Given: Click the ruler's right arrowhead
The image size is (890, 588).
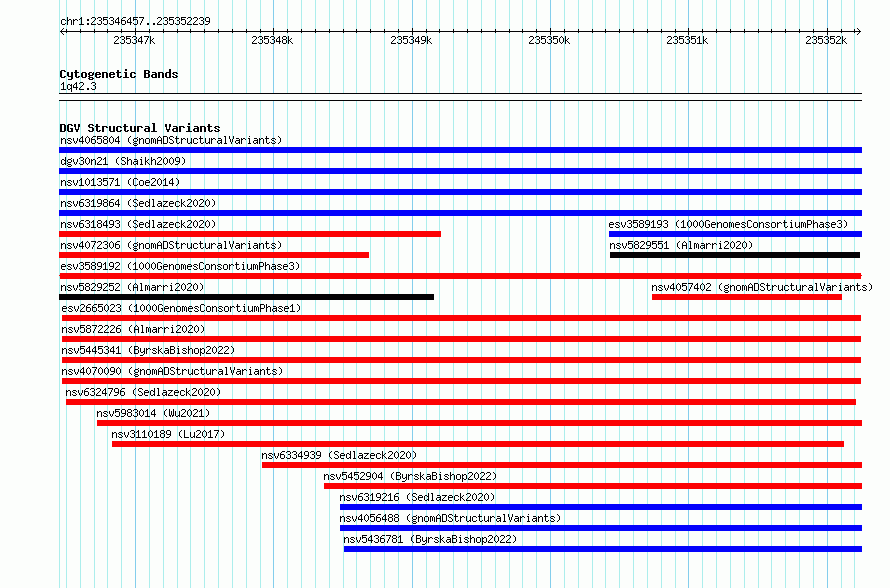Looking at the screenshot, I should pos(858,32).
